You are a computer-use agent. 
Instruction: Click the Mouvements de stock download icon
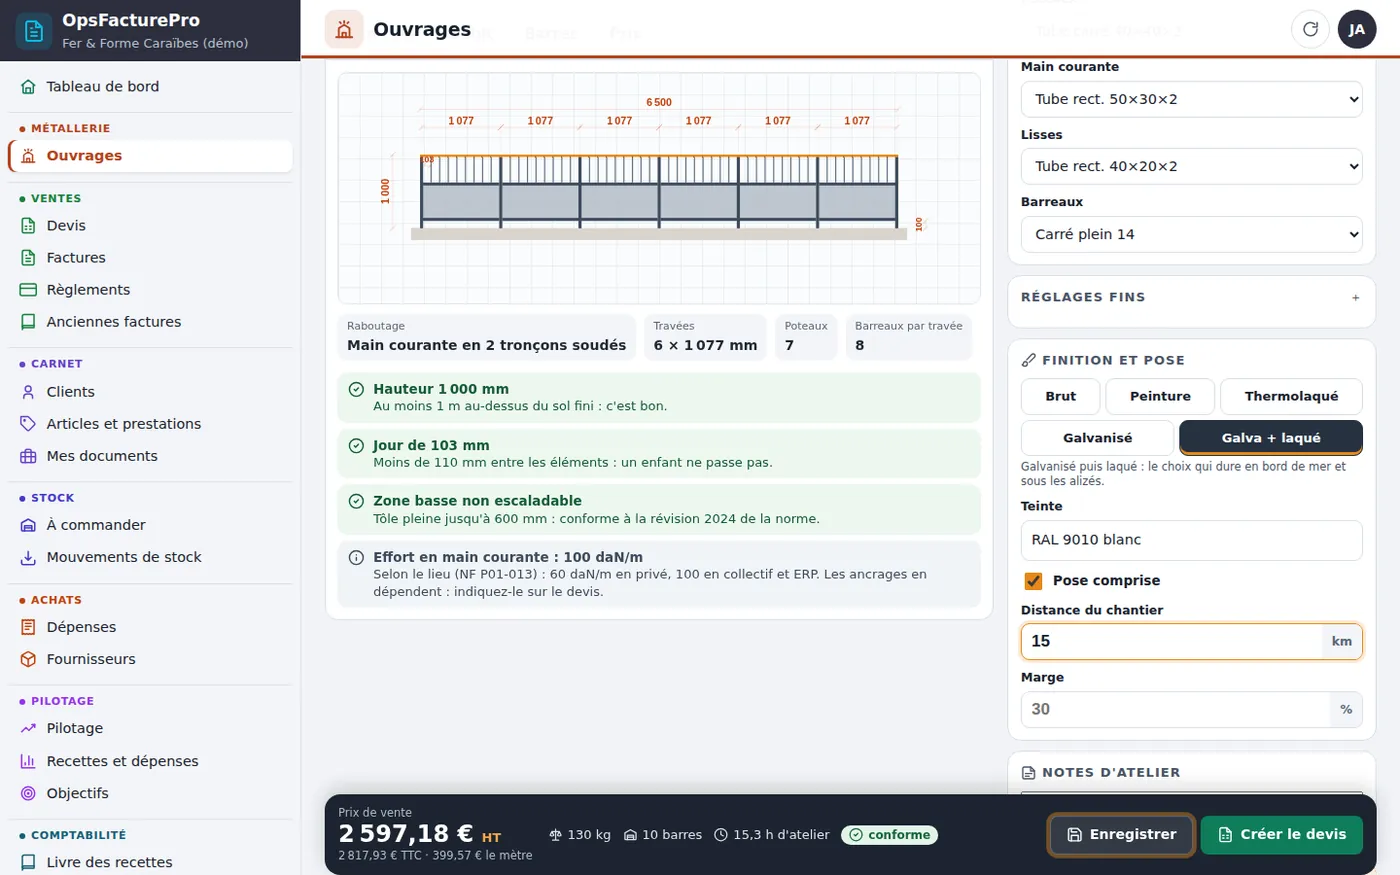tap(28, 557)
